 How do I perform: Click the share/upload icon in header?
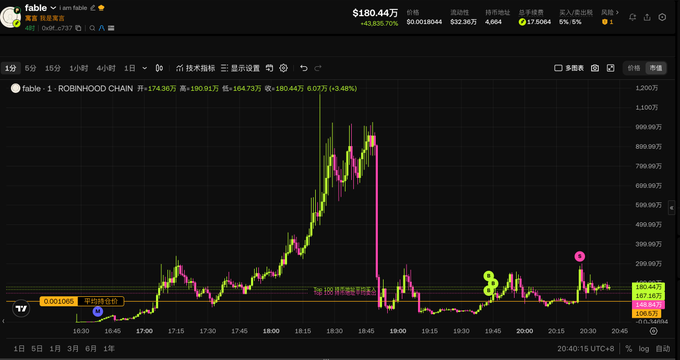[647, 17]
